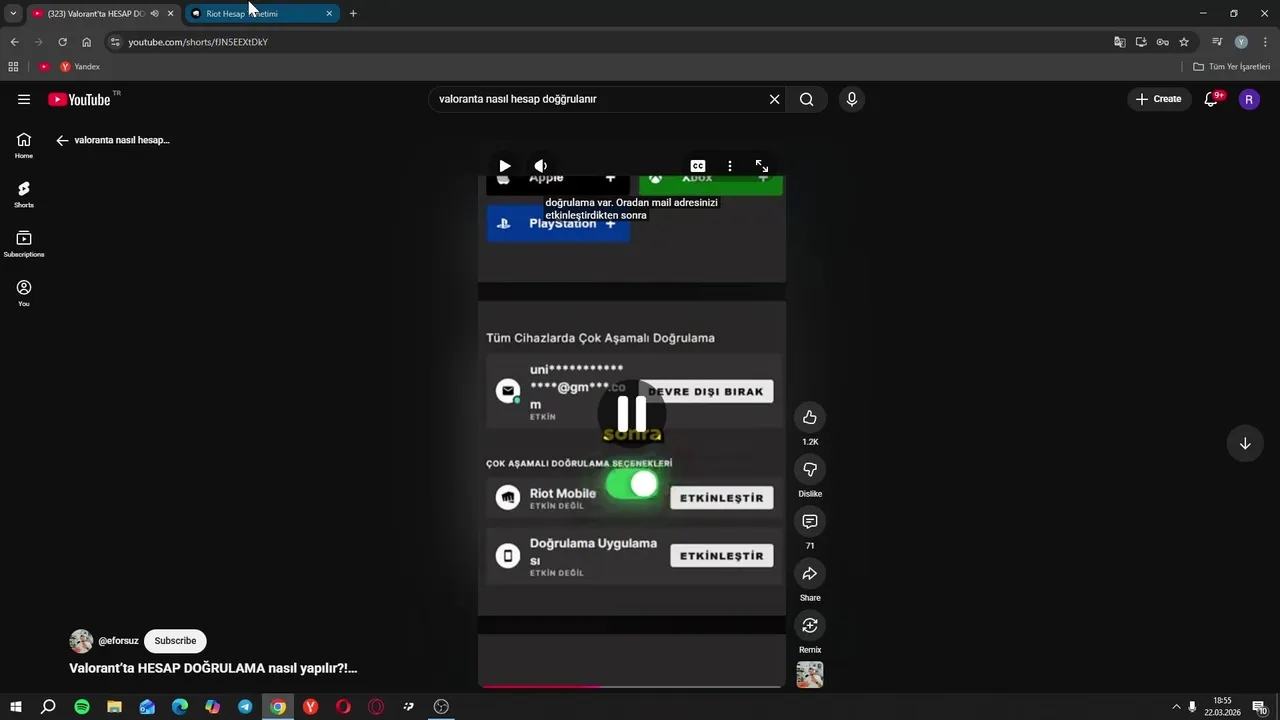Toggle closed captions on the Short
Viewport: 1280px width, 720px height.
coord(698,166)
